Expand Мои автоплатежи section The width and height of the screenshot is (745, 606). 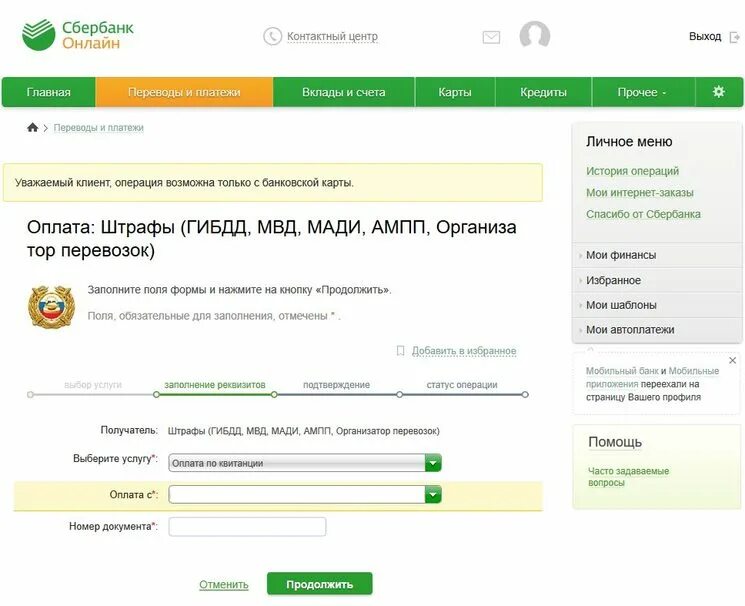[657, 330]
